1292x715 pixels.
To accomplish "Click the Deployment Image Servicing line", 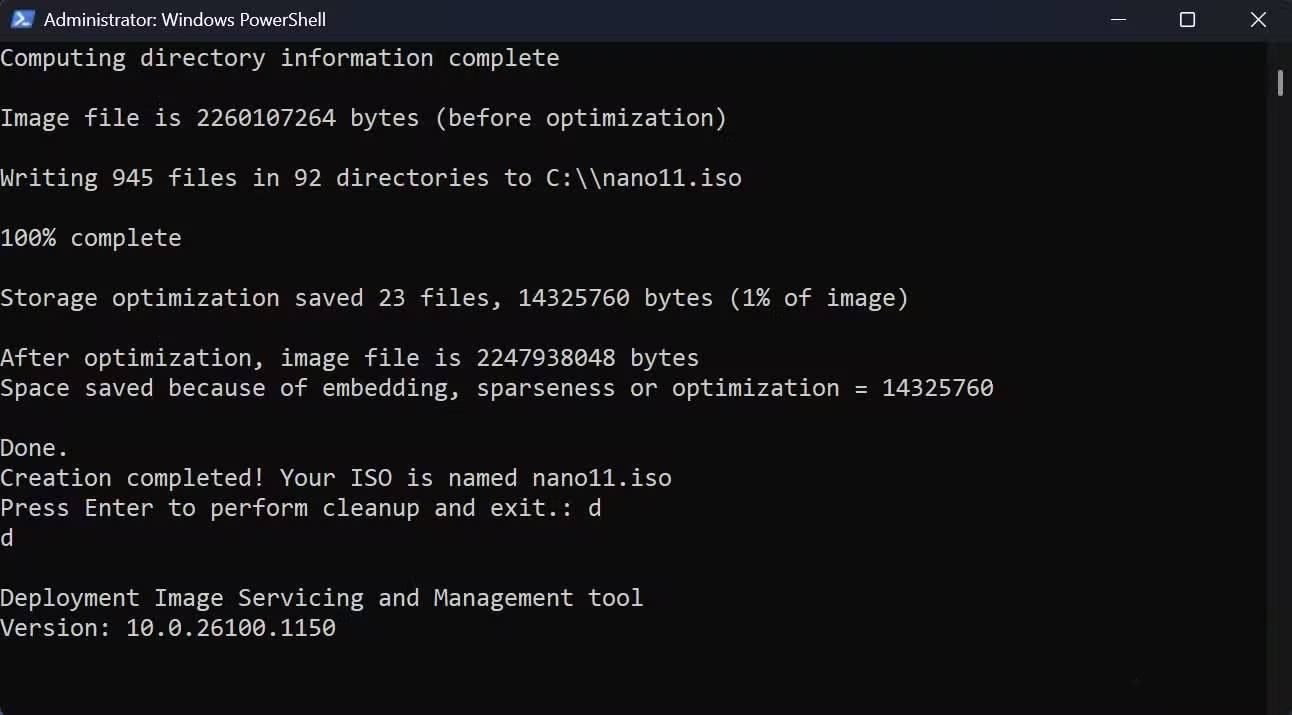I will [320, 597].
